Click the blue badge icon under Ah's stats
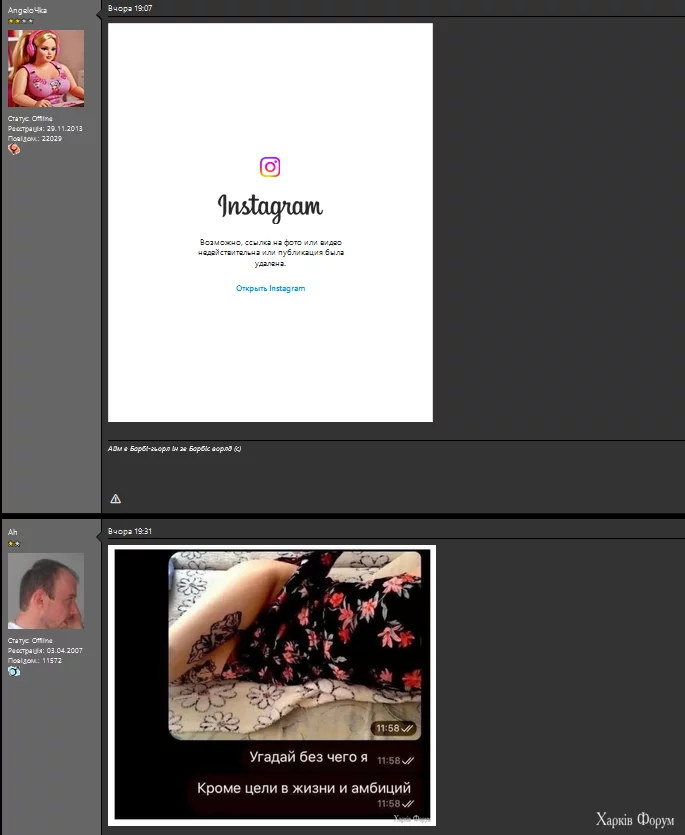 point(14,672)
